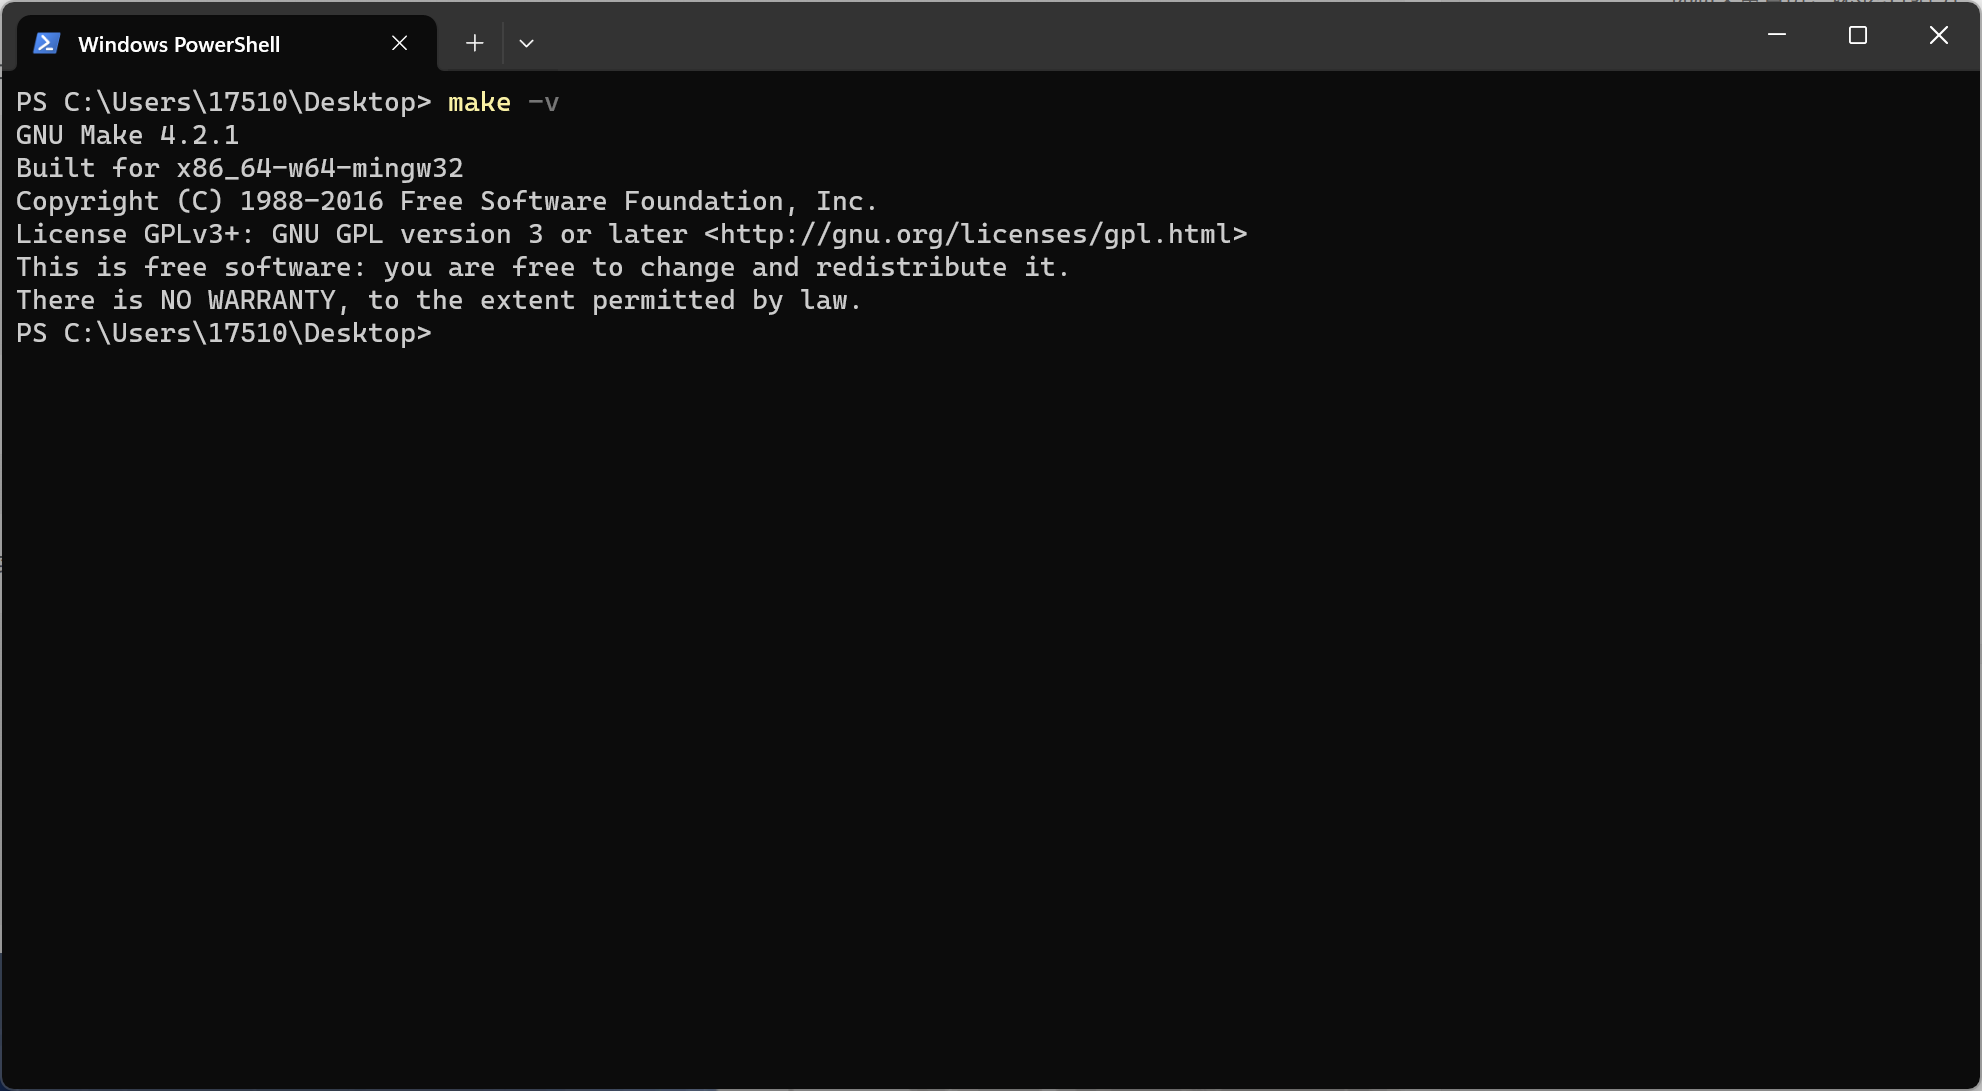
Task: Click the "Free Software Foundation, Inc." text
Action: coord(639,201)
